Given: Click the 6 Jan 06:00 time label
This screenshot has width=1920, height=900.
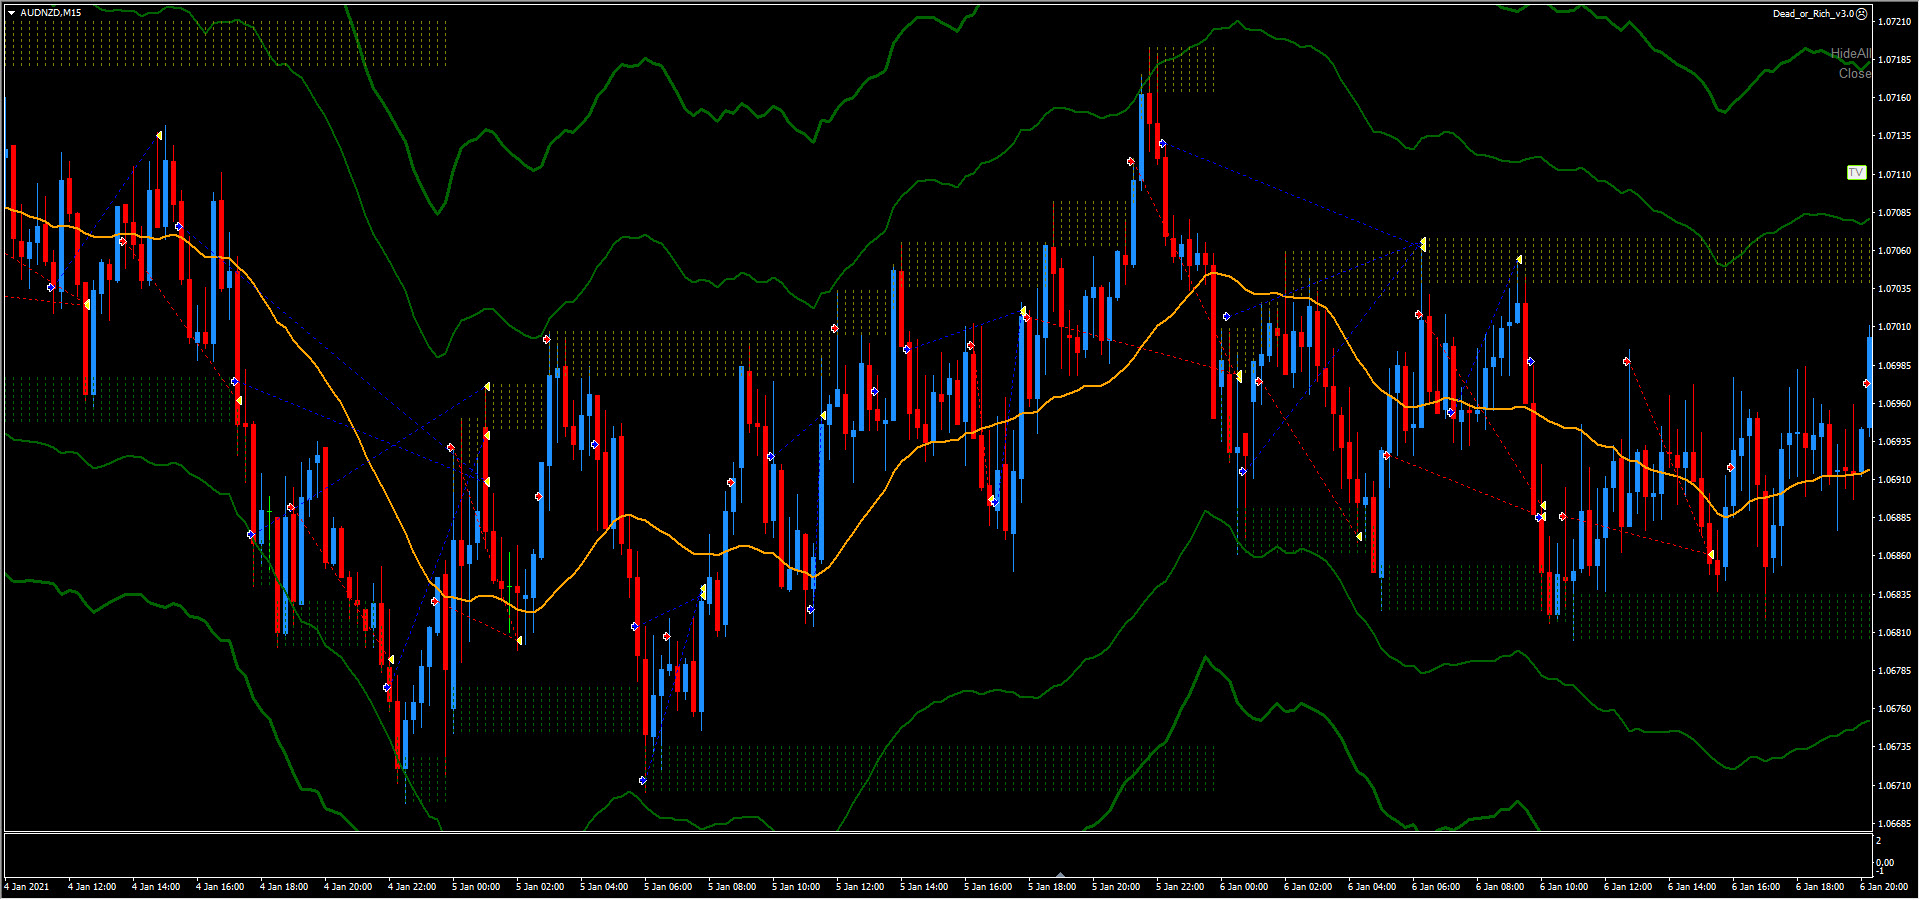Looking at the screenshot, I should [1436, 887].
